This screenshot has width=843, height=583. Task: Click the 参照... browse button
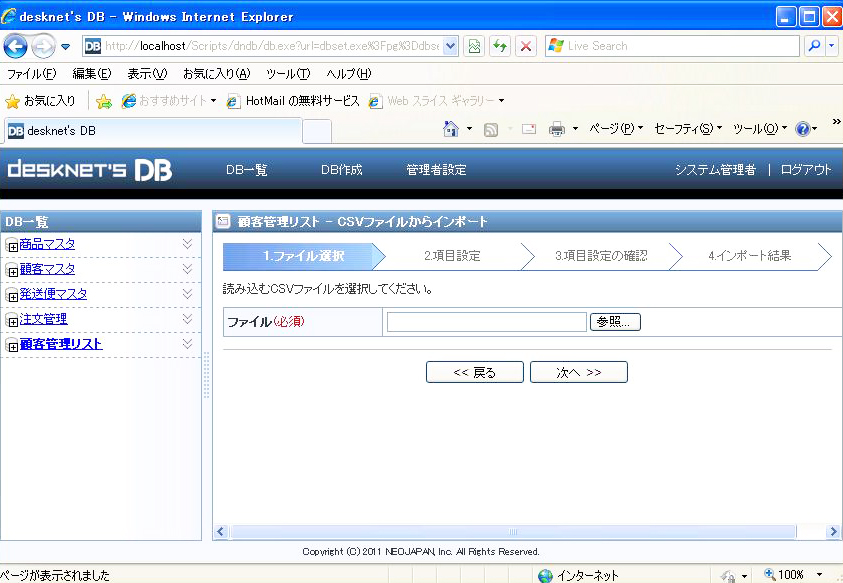[615, 322]
